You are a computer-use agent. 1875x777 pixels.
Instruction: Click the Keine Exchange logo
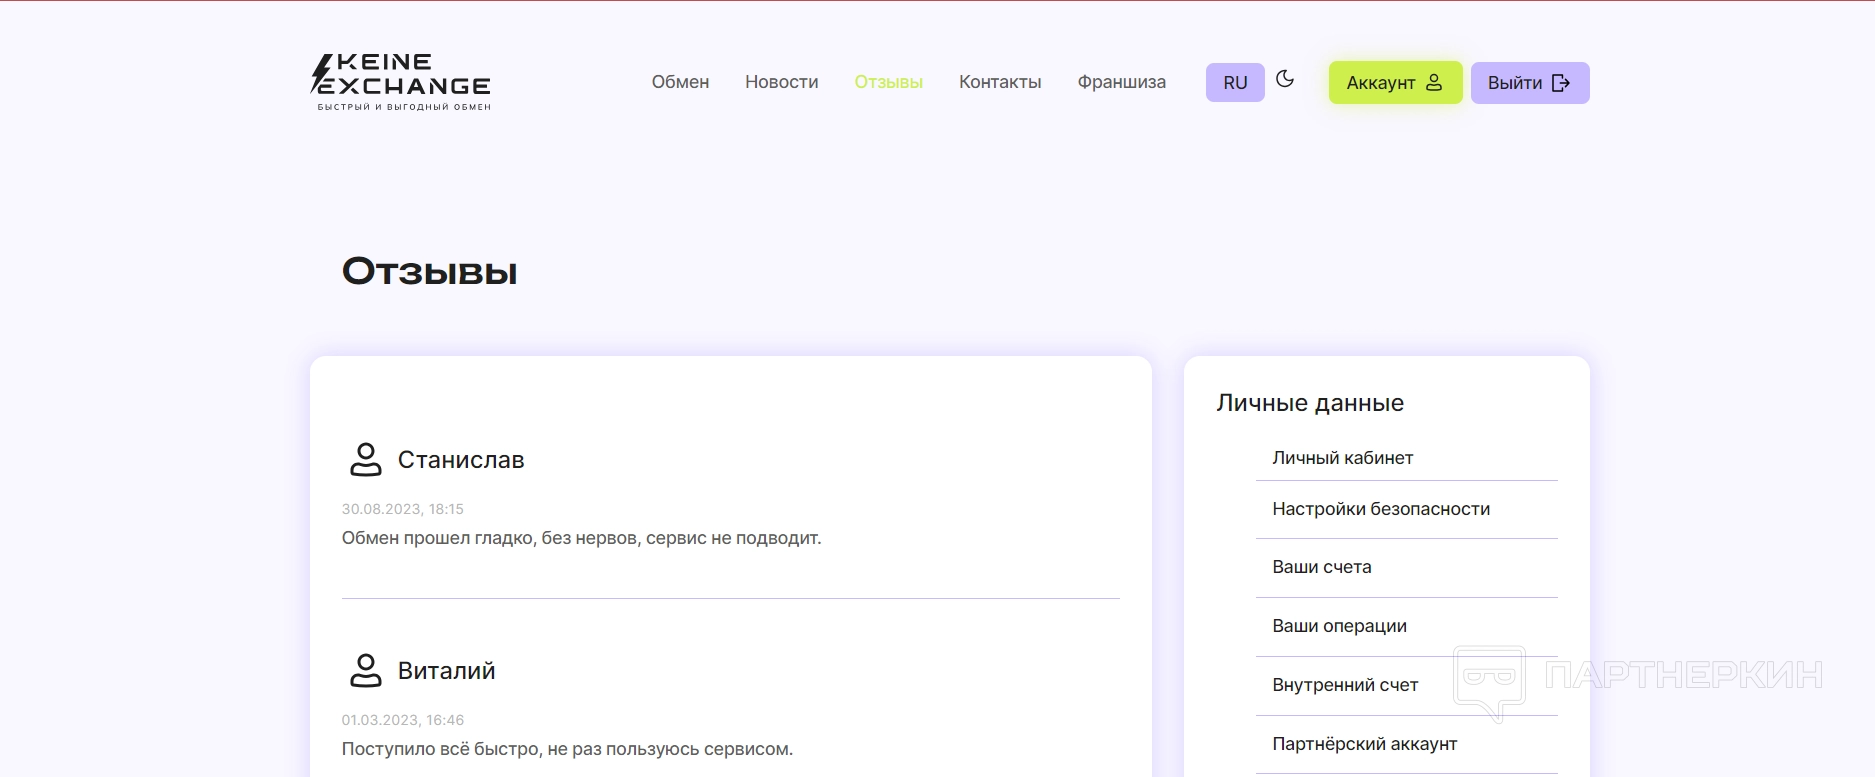click(x=401, y=82)
